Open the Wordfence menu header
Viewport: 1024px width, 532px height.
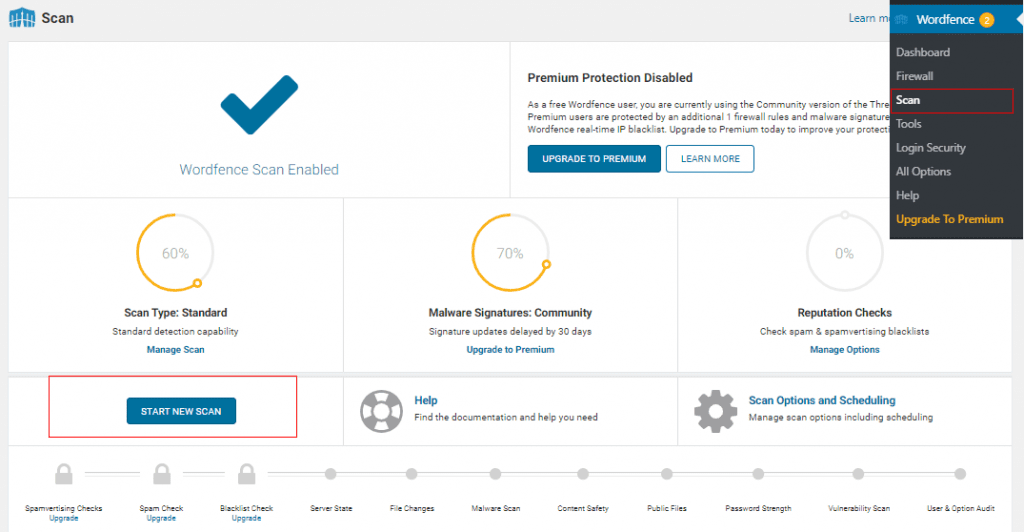tap(957, 20)
